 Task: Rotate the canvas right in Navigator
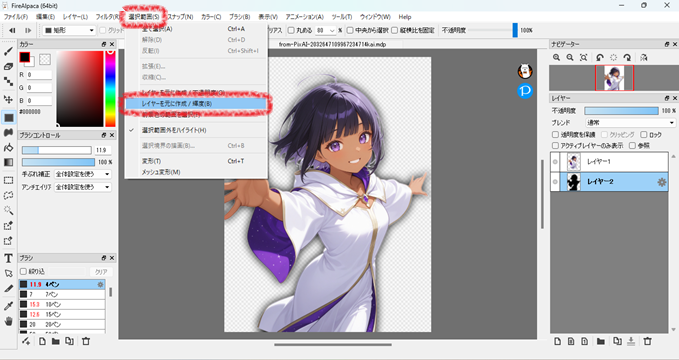(x=627, y=57)
